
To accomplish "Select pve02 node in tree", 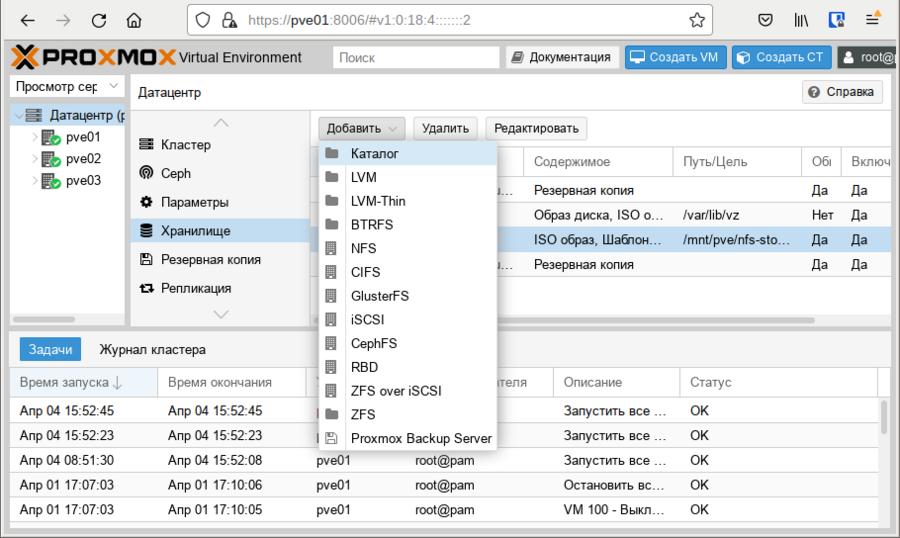I will point(83,158).
